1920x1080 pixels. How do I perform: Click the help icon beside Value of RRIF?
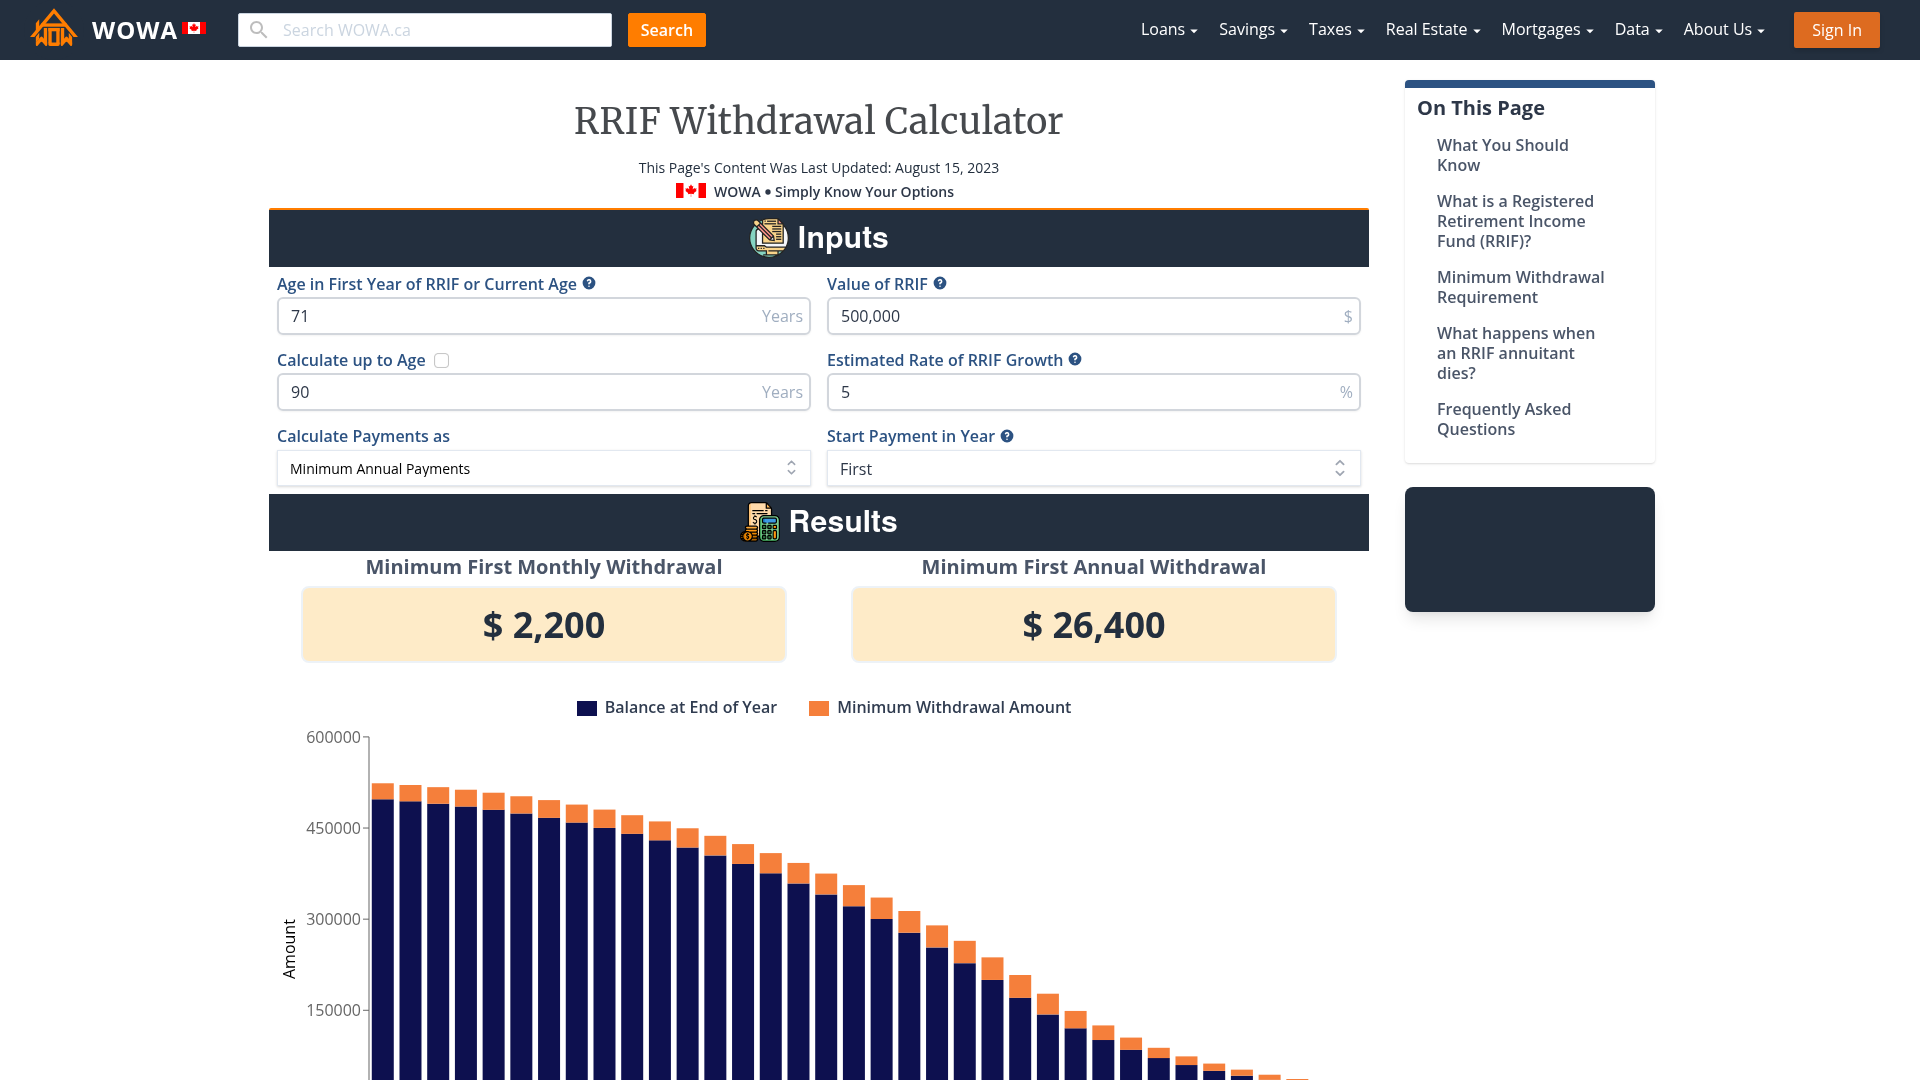(940, 283)
